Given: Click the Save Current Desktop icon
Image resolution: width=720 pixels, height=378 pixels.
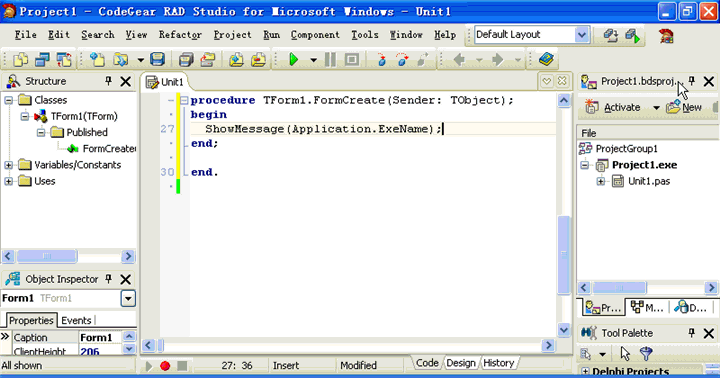Looking at the screenshot, I should pos(610,35).
